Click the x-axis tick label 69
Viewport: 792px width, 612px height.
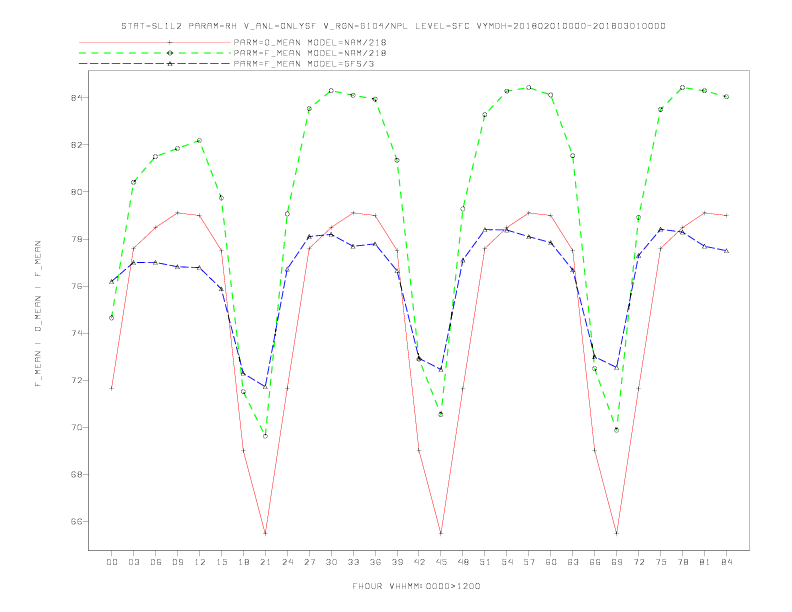[x=617, y=562]
